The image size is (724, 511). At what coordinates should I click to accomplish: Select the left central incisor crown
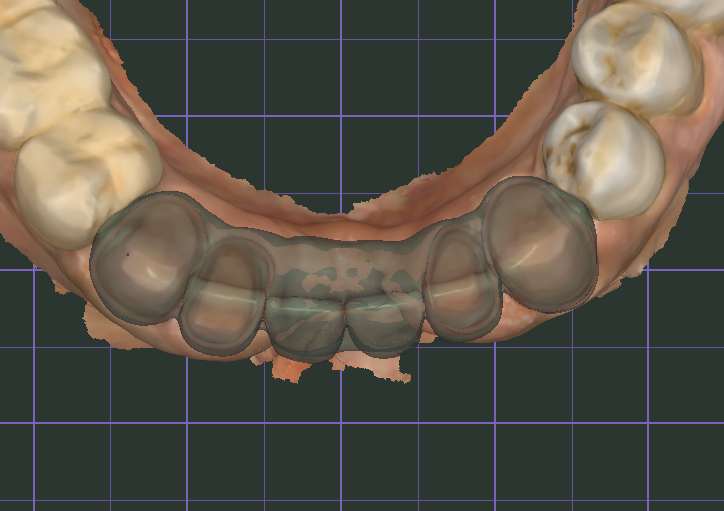coord(305,327)
